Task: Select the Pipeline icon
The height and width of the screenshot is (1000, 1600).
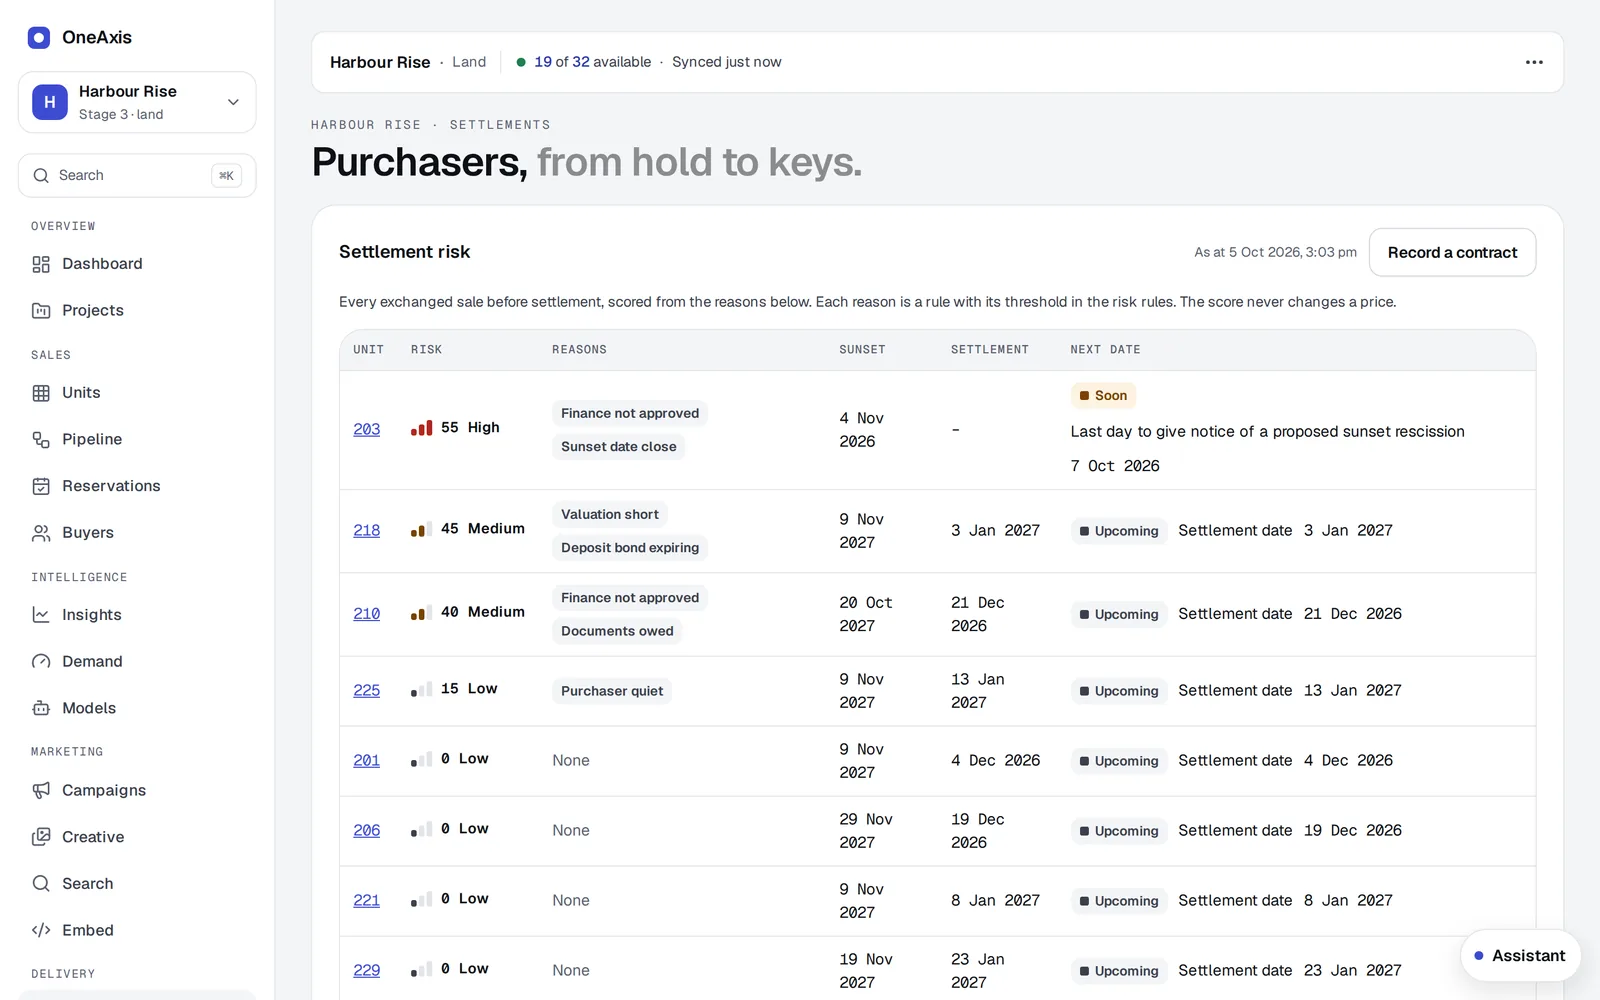Action: pyautogui.click(x=41, y=440)
